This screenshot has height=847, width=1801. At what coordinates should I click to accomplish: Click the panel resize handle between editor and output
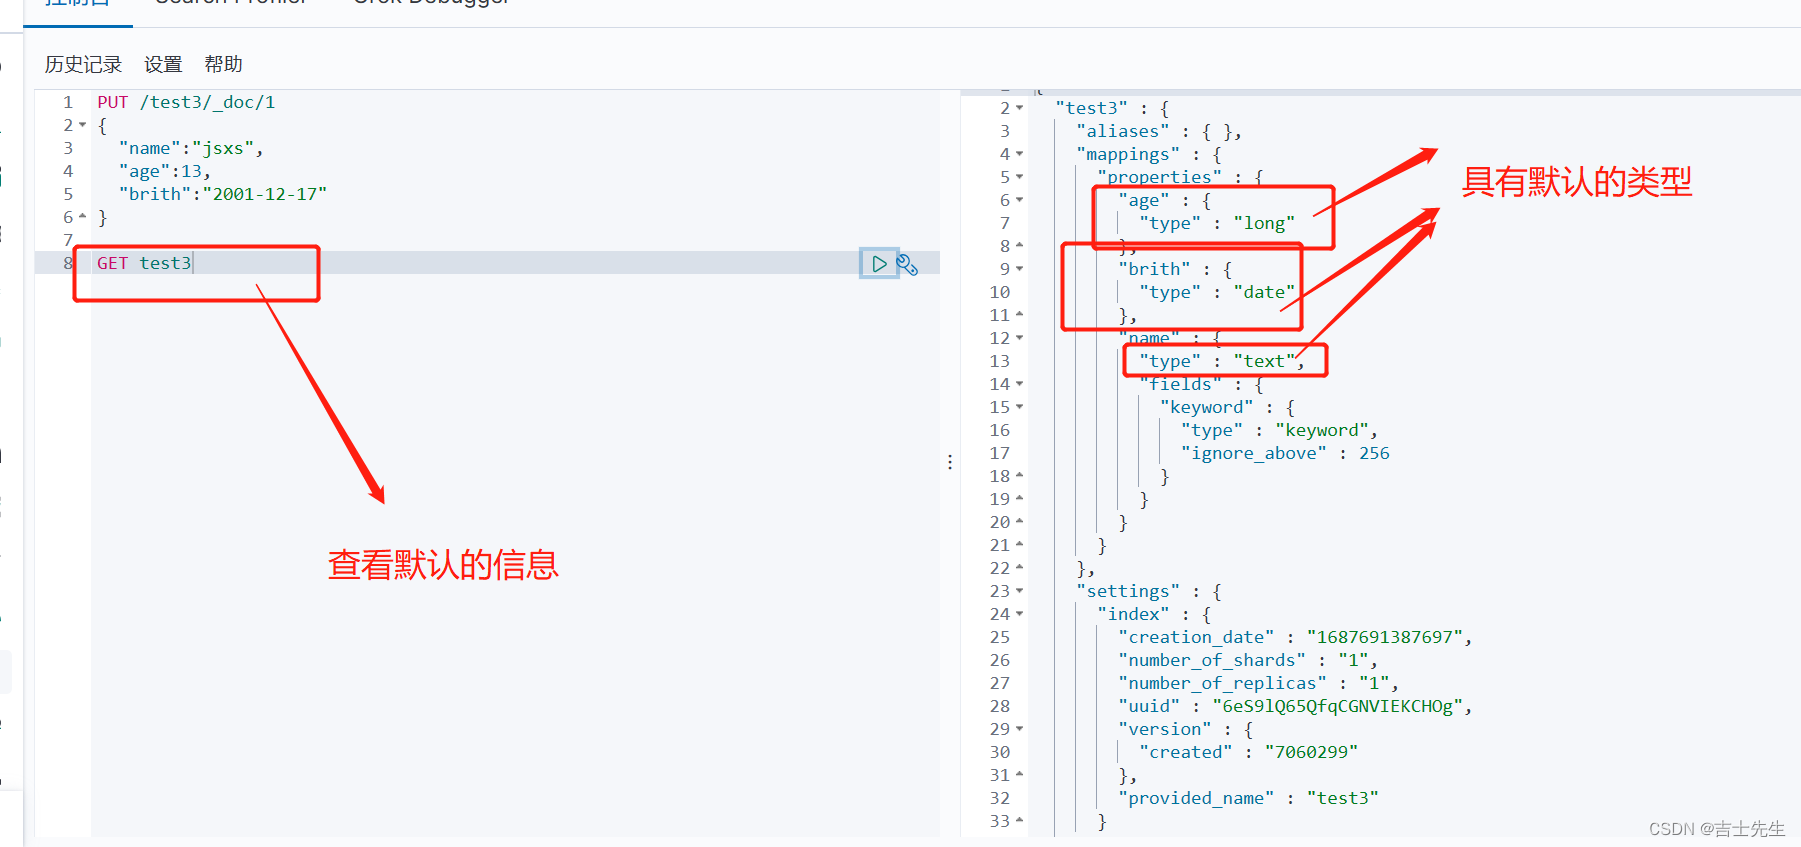coord(950,462)
